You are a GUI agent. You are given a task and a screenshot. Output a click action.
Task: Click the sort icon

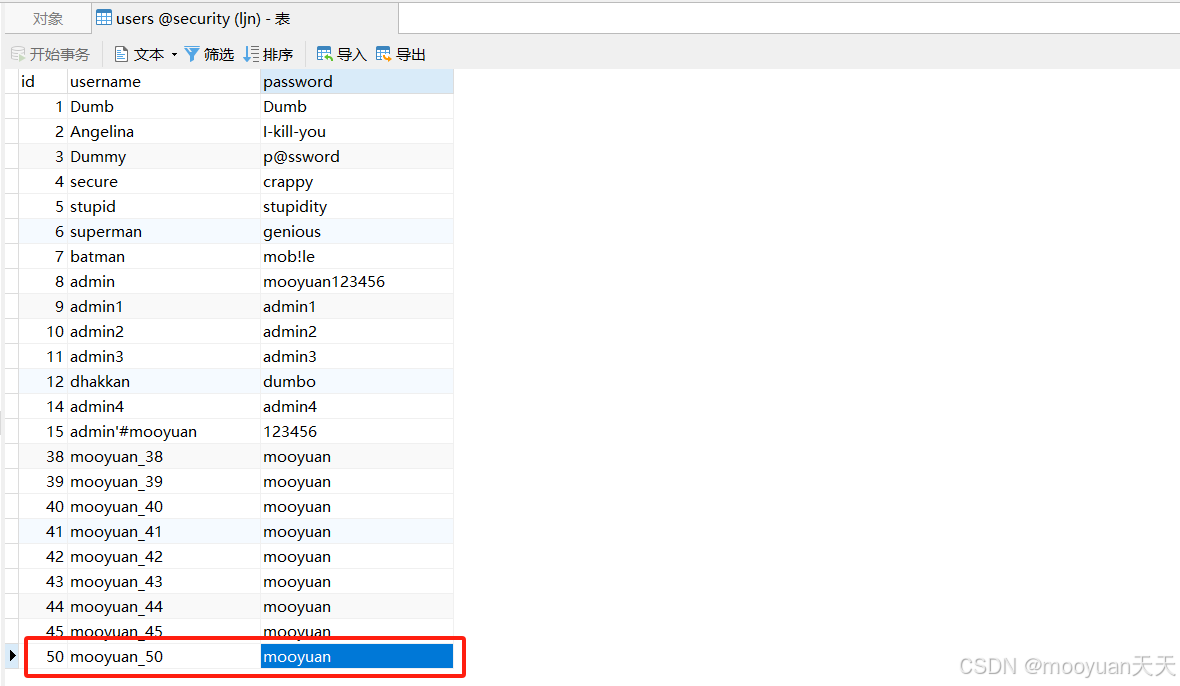251,54
